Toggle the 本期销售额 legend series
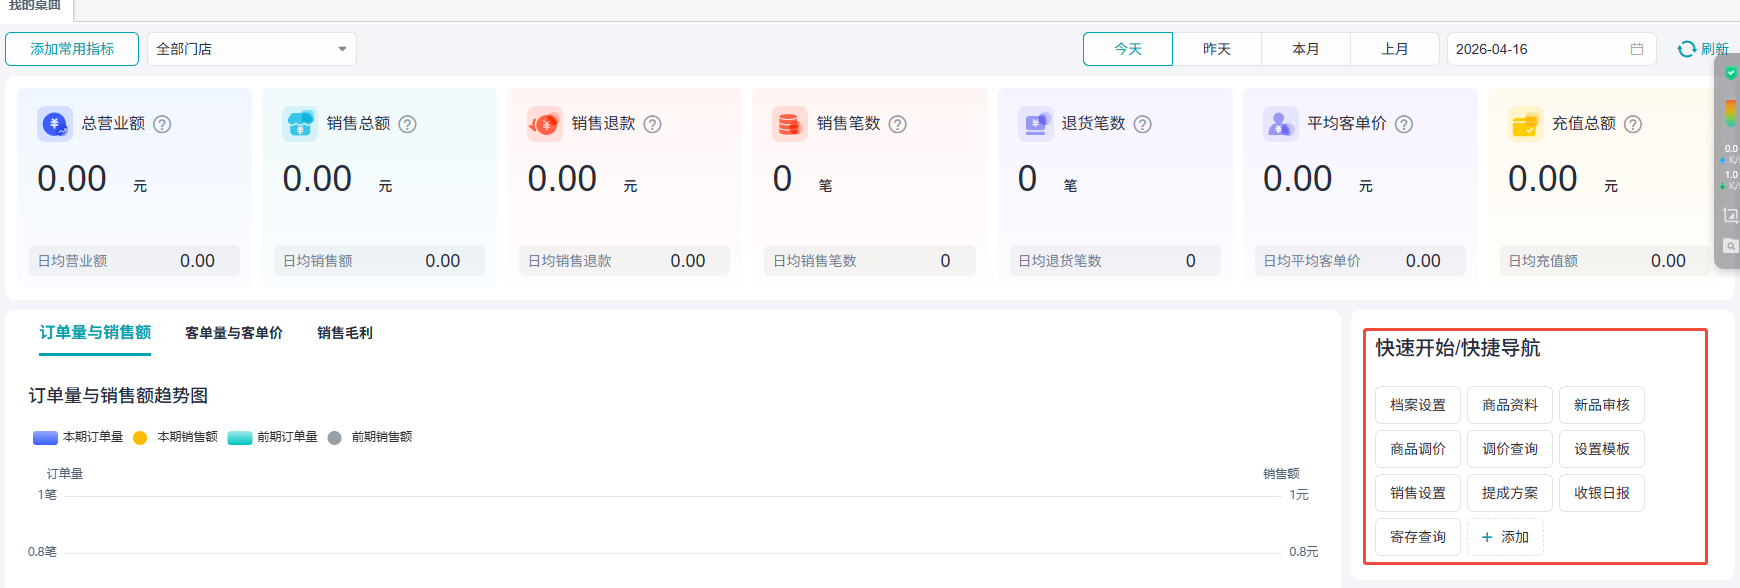Viewport: 1740px width, 588px height. pos(140,437)
